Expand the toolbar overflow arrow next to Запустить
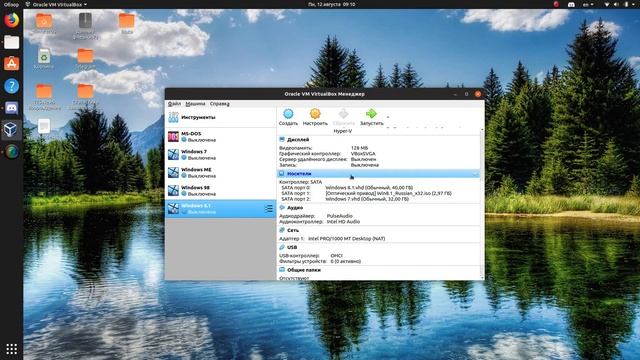The height and width of the screenshot is (360, 640). (x=388, y=117)
